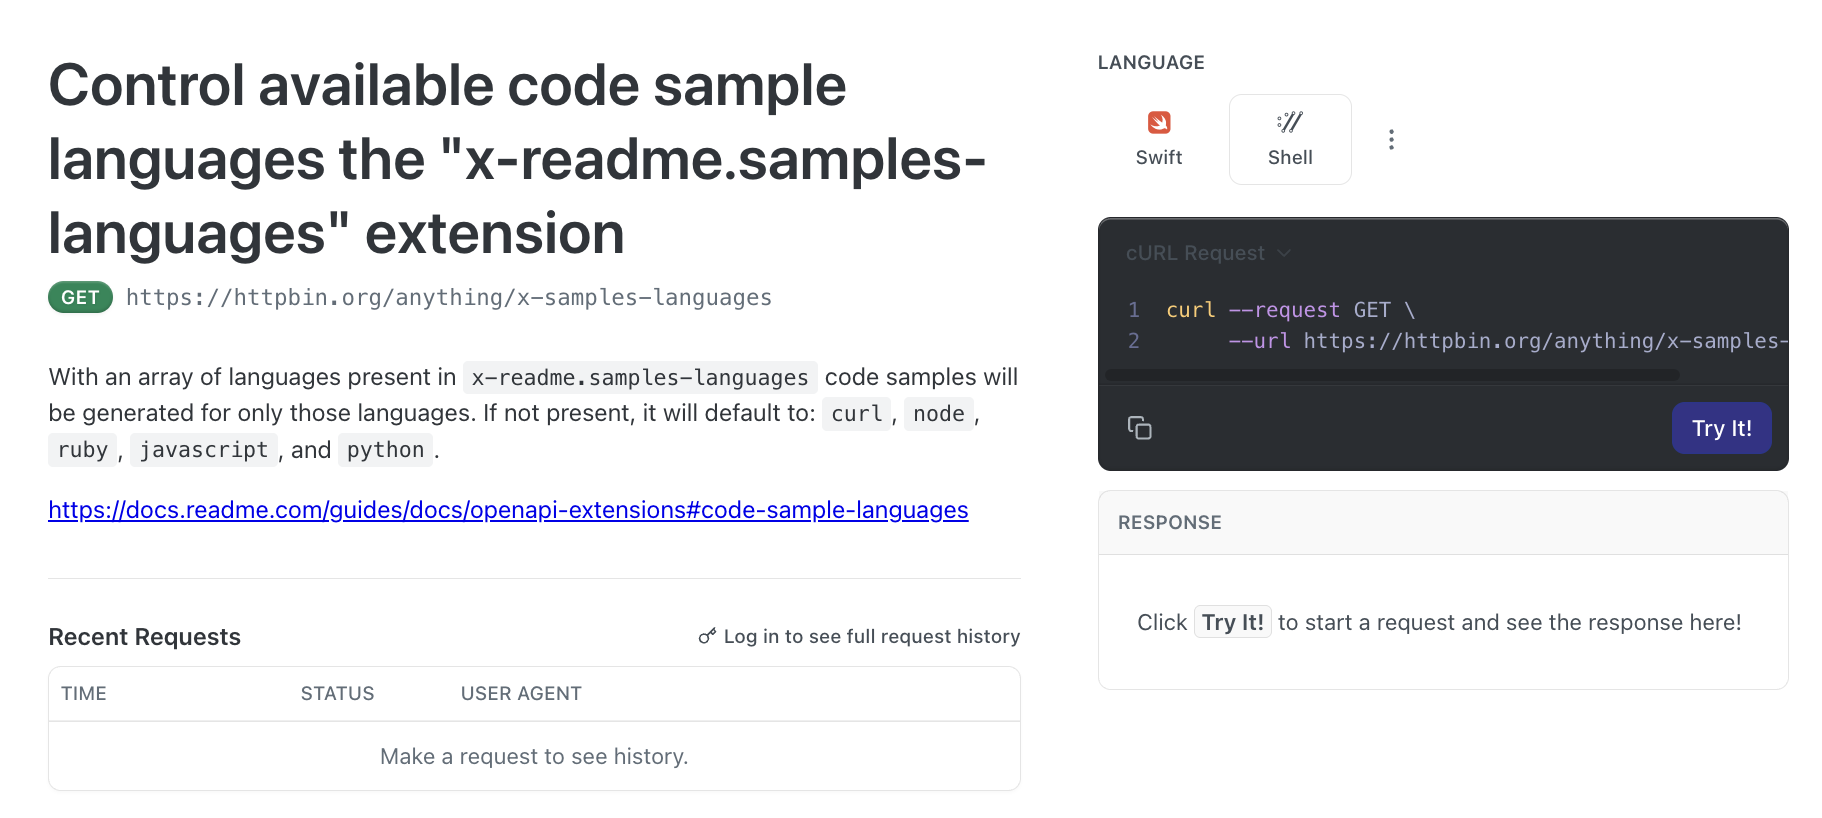Click the 'ruby' inline code tag

(83, 449)
